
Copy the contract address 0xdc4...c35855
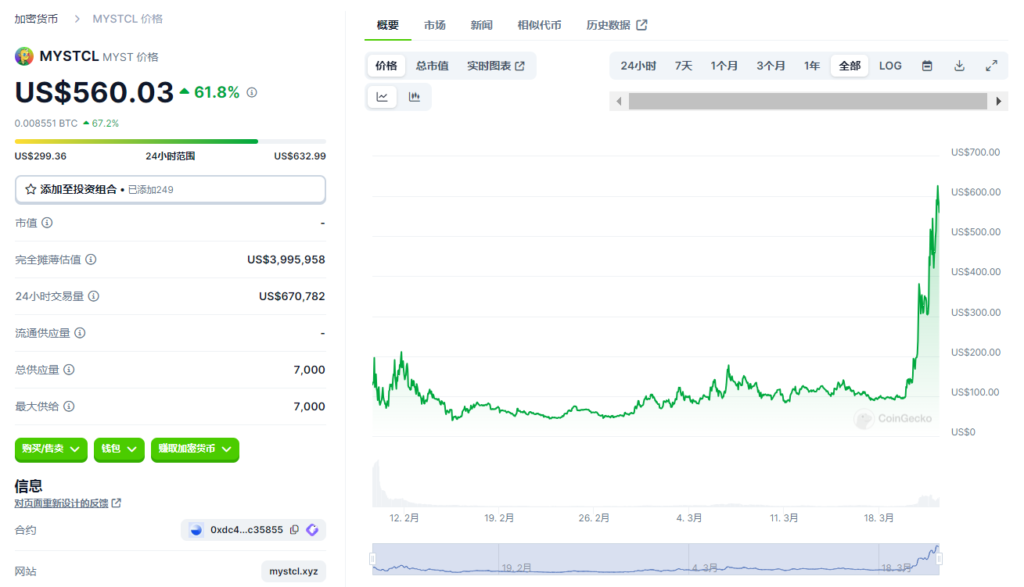pos(295,530)
